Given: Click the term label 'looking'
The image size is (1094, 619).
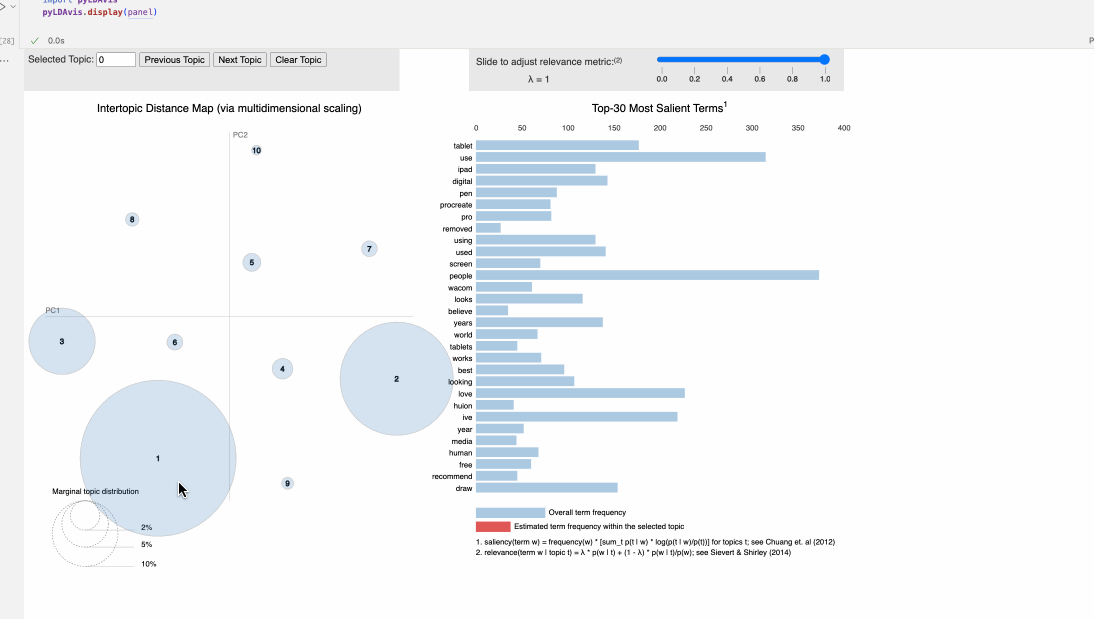Looking at the screenshot, I should click(460, 382).
